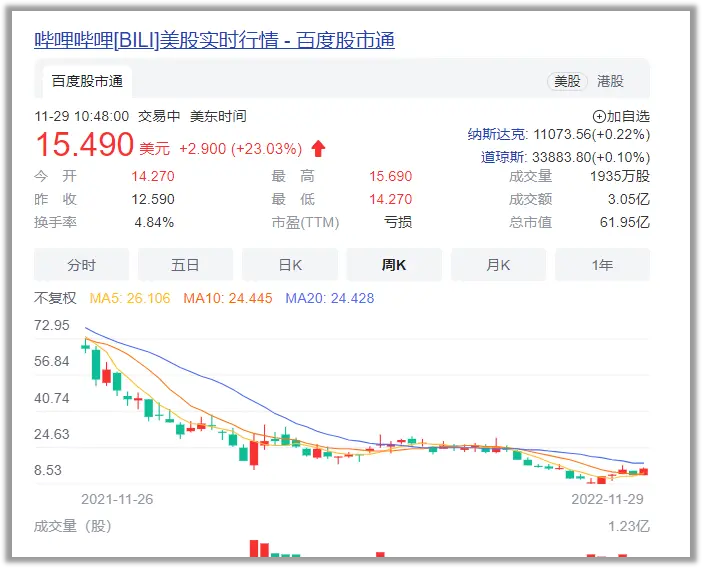Click the 成交量（股）volume chart label
Image resolution: width=703 pixels, height=569 pixels.
[x=73, y=526]
